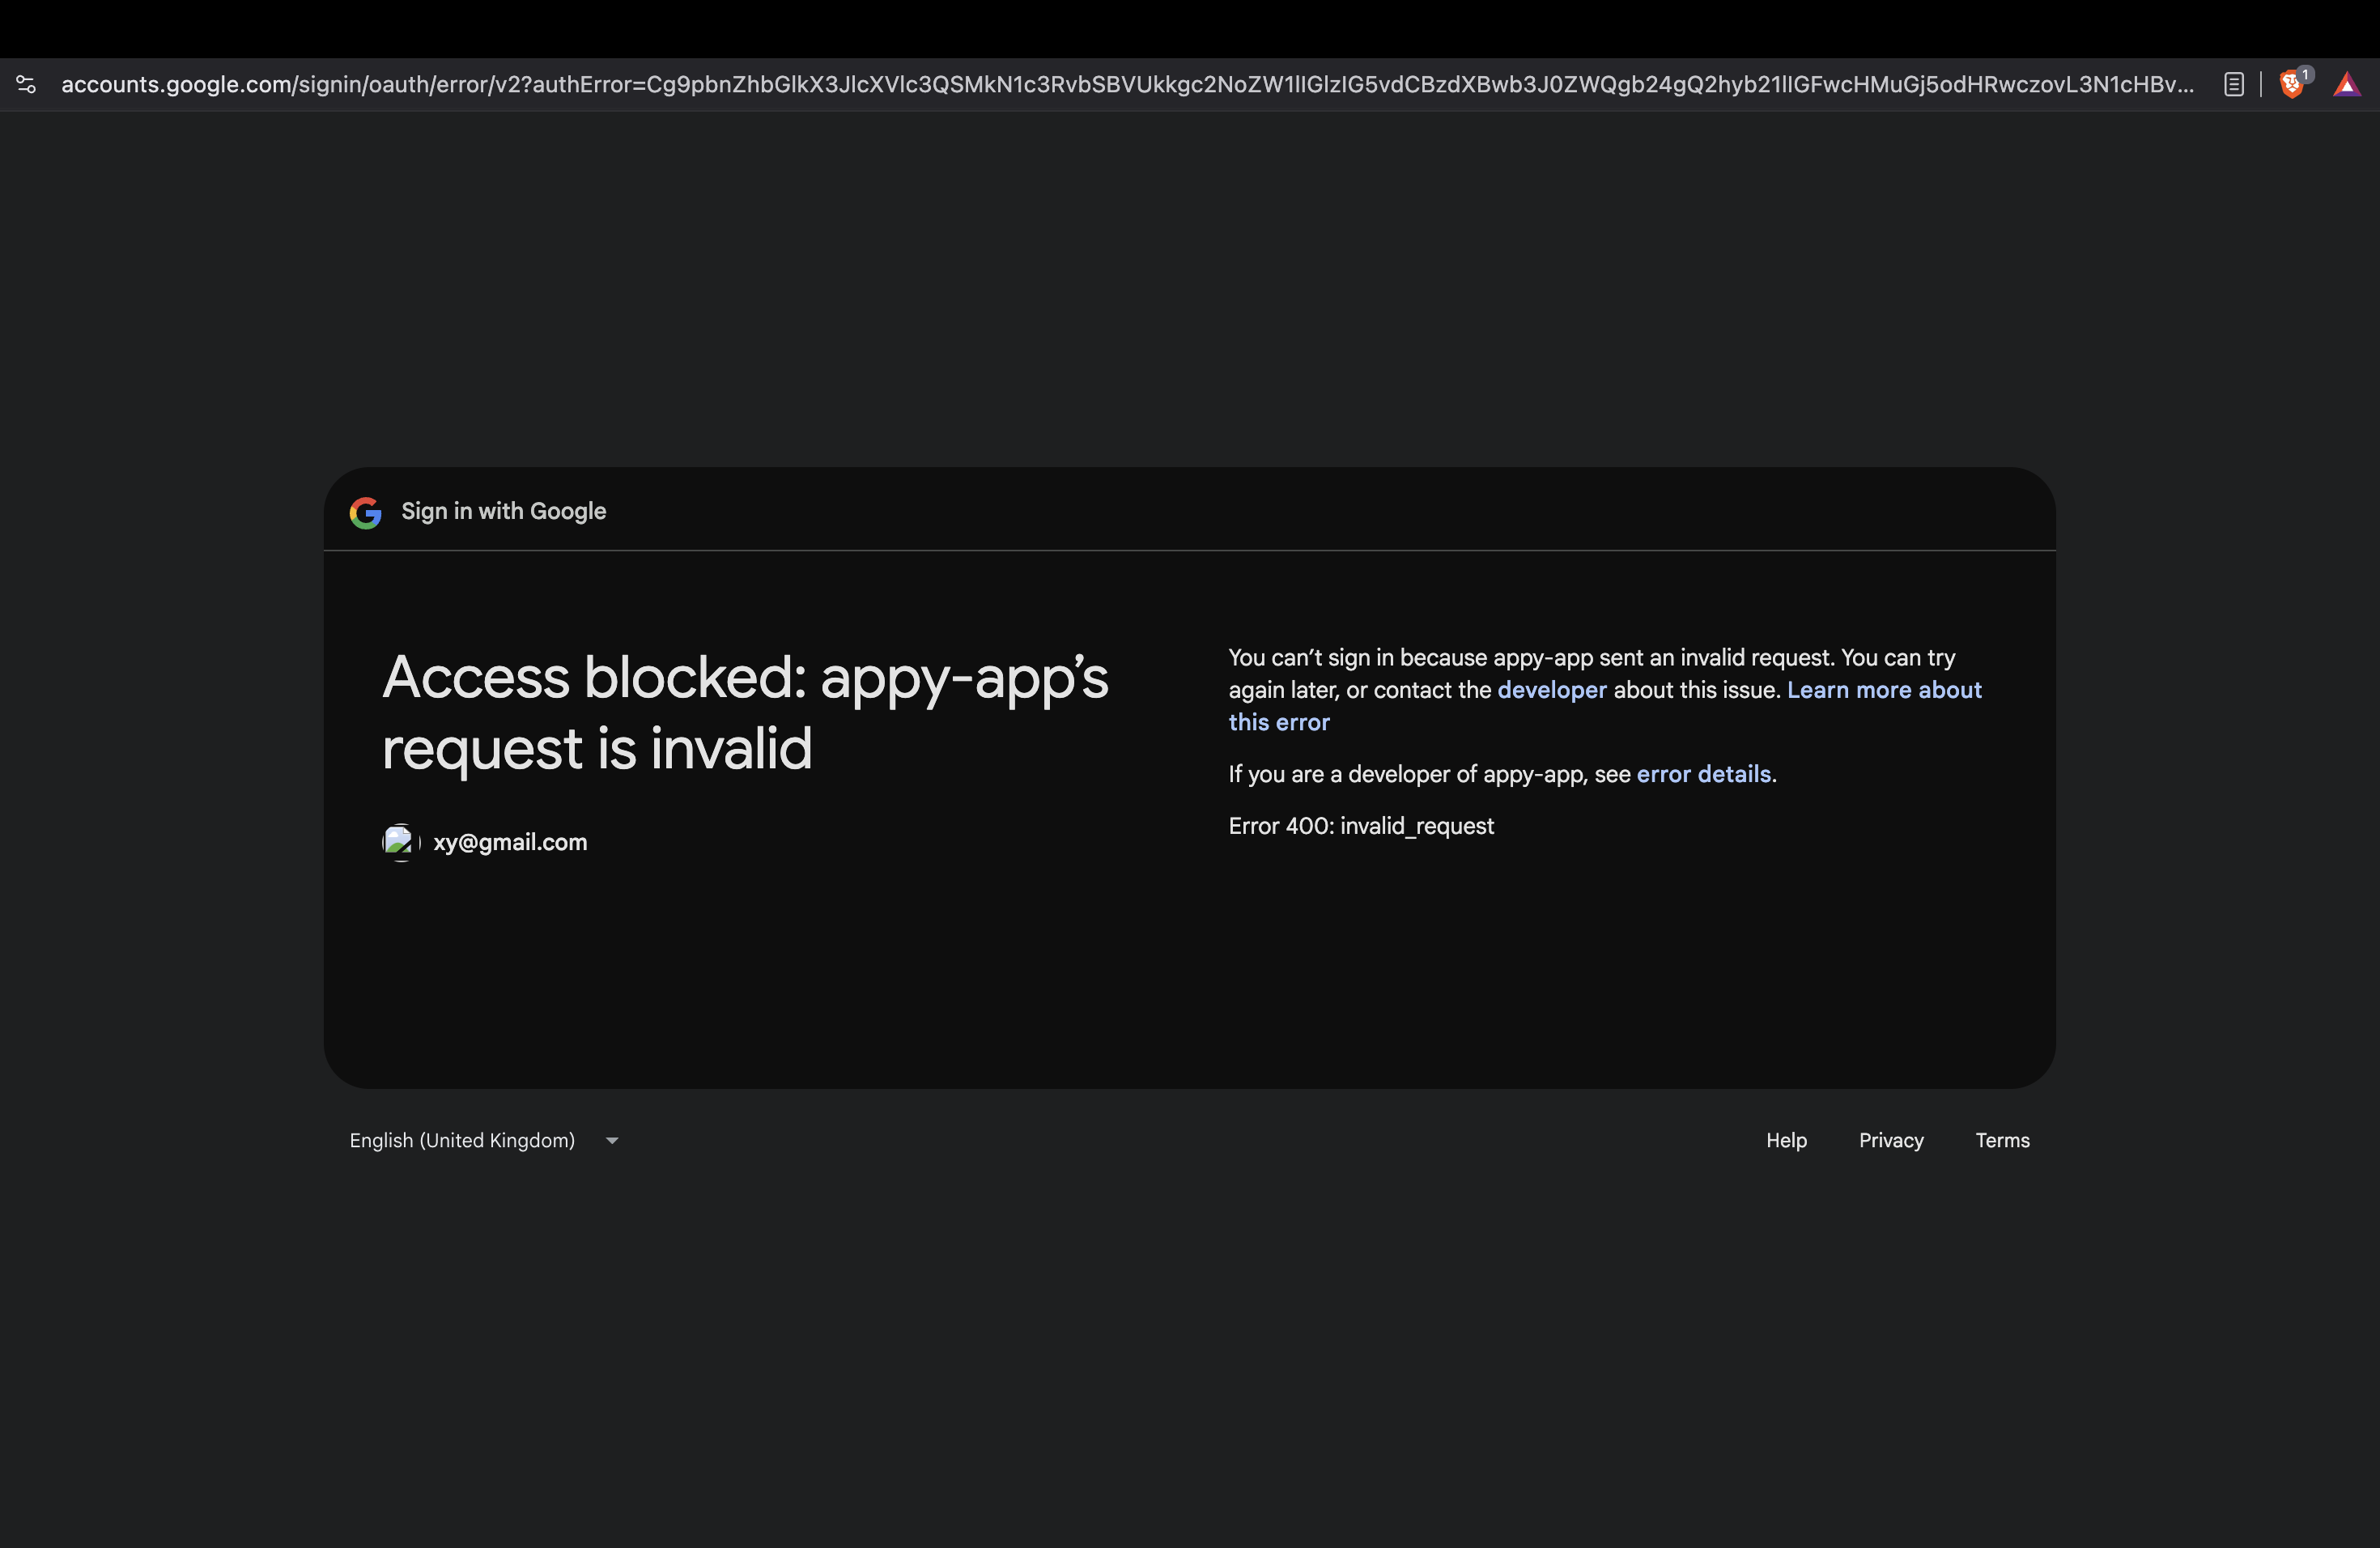Open Brave Shields lion icon
This screenshot has width=2380, height=1548.
[x=2292, y=84]
